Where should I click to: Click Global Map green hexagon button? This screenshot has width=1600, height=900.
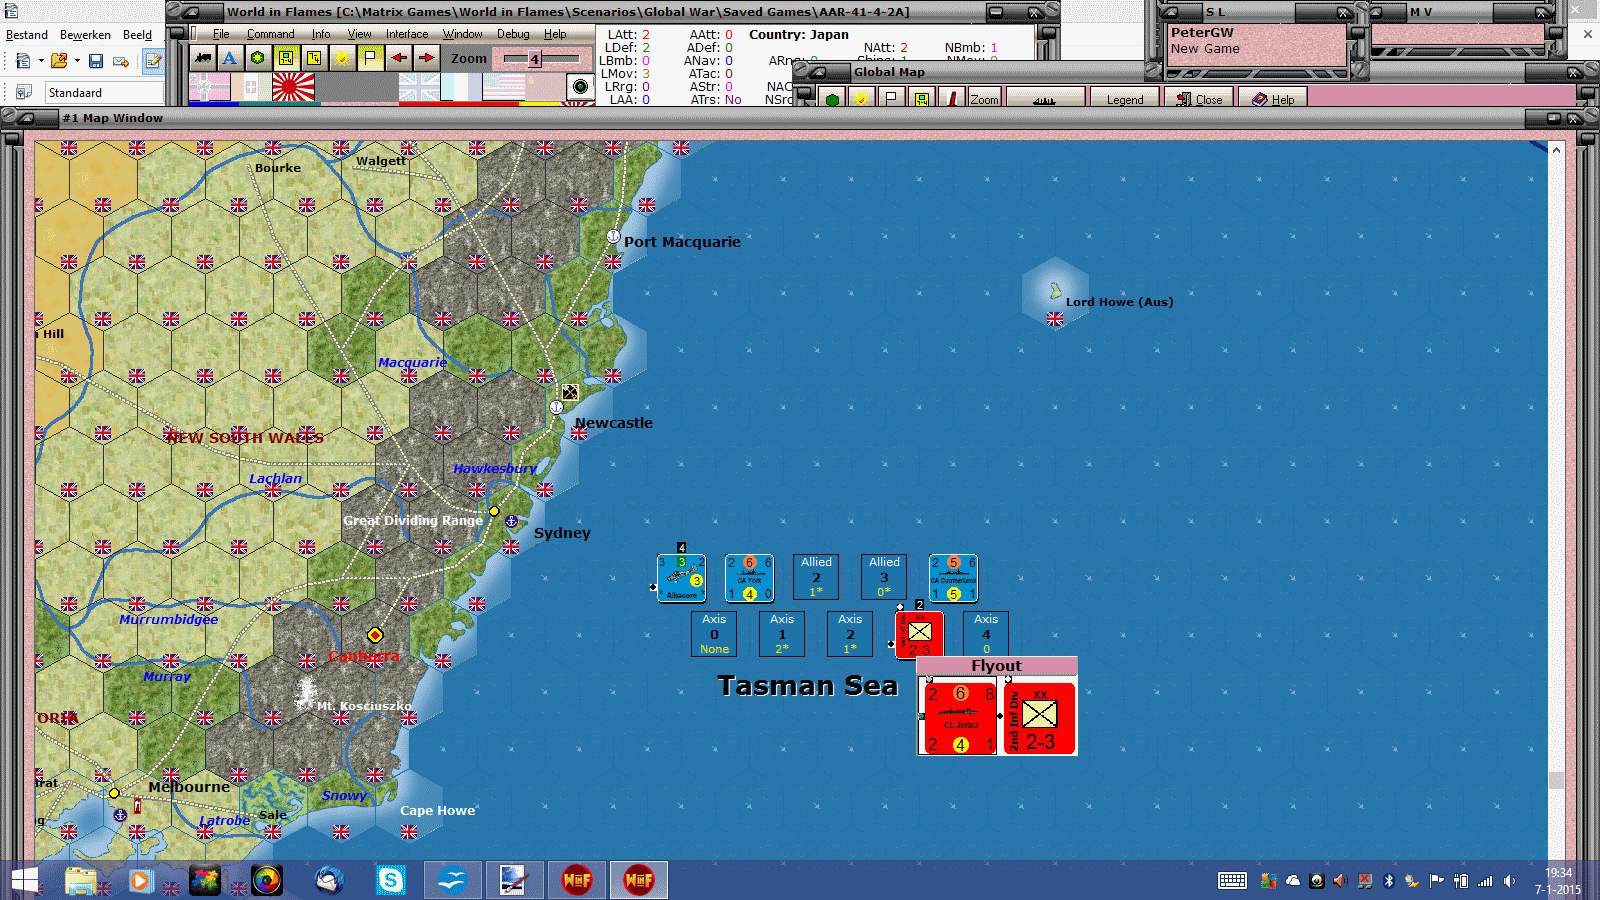click(x=832, y=98)
